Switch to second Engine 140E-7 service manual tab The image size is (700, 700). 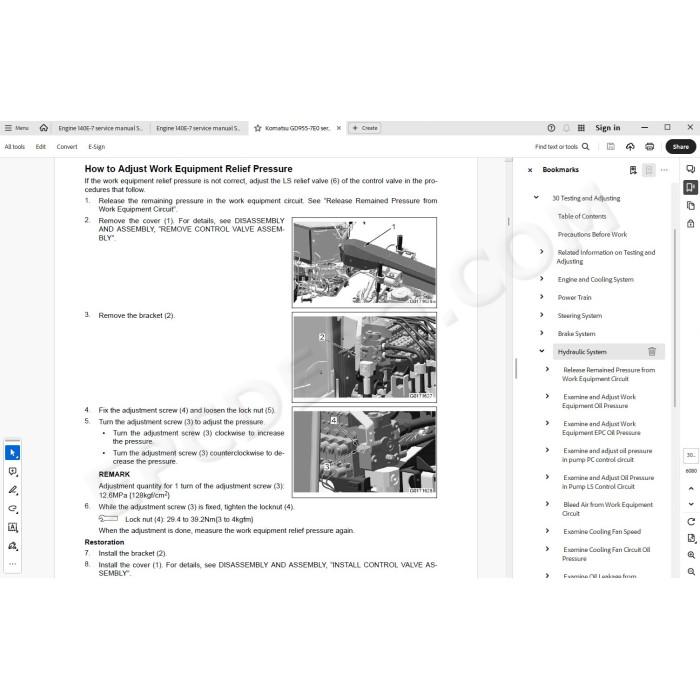pos(198,128)
